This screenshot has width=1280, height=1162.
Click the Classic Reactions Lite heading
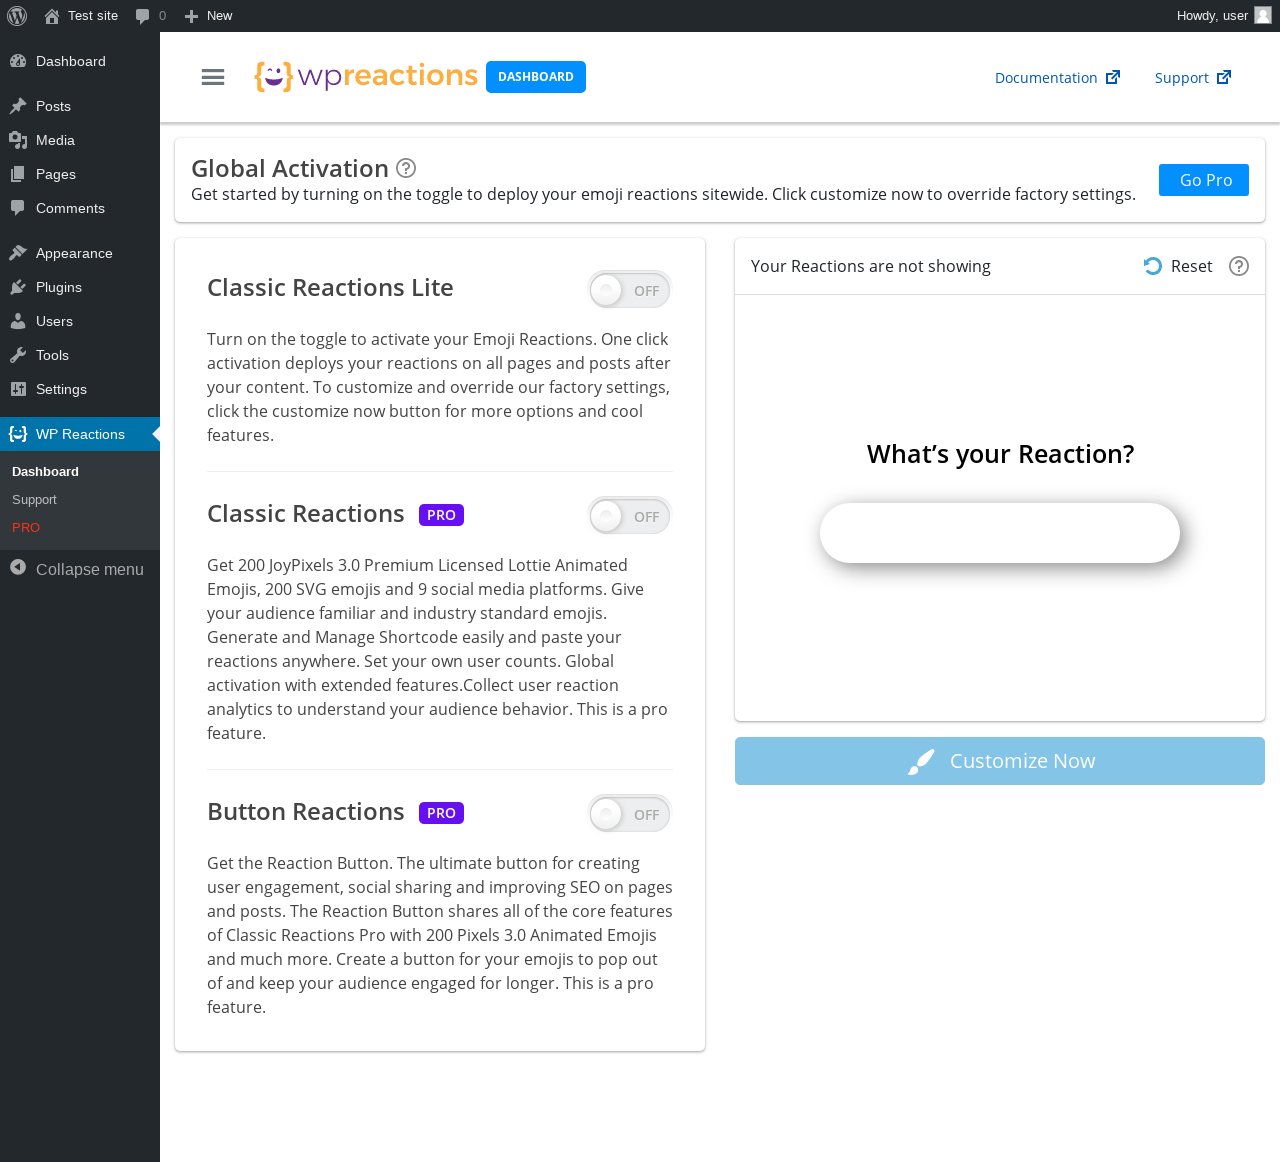point(330,288)
